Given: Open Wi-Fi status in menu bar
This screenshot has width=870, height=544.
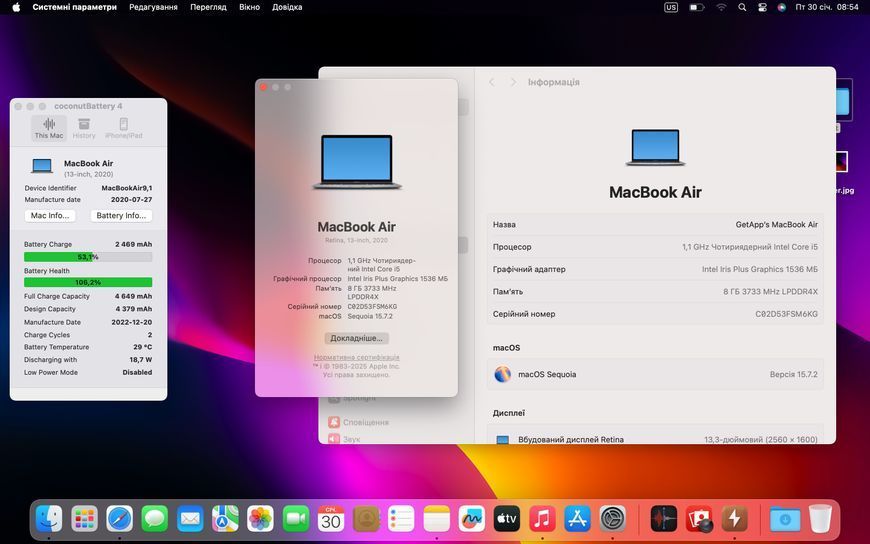Looking at the screenshot, I should click(721, 7).
